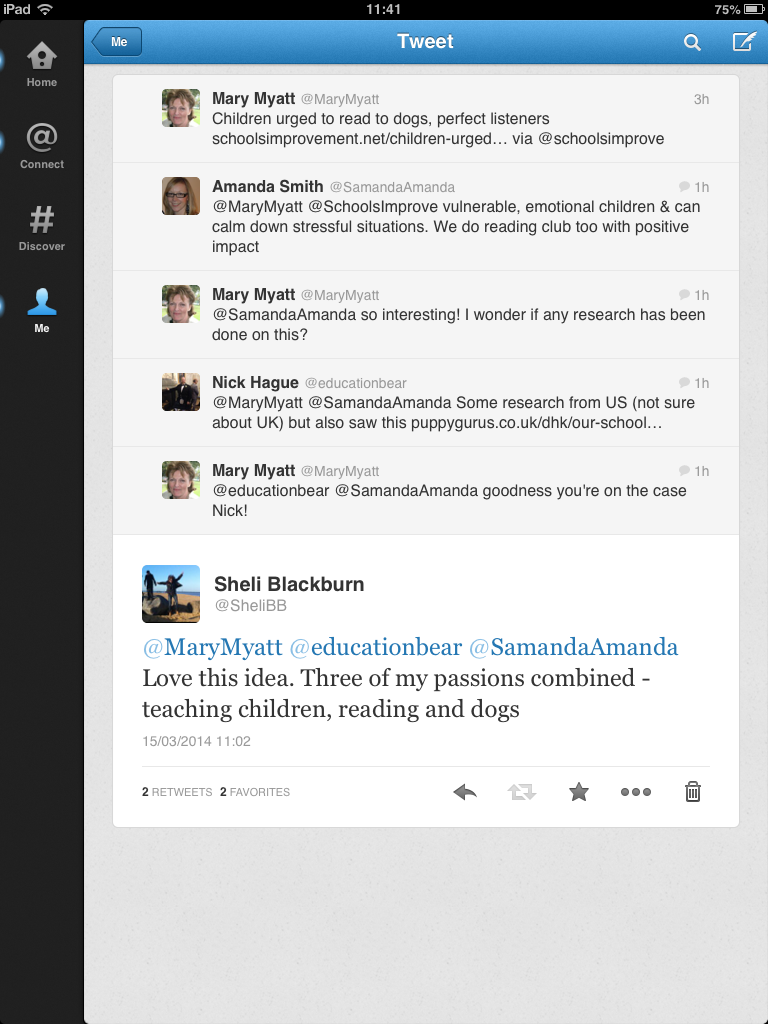Favorite the tweet with star icon

click(579, 792)
